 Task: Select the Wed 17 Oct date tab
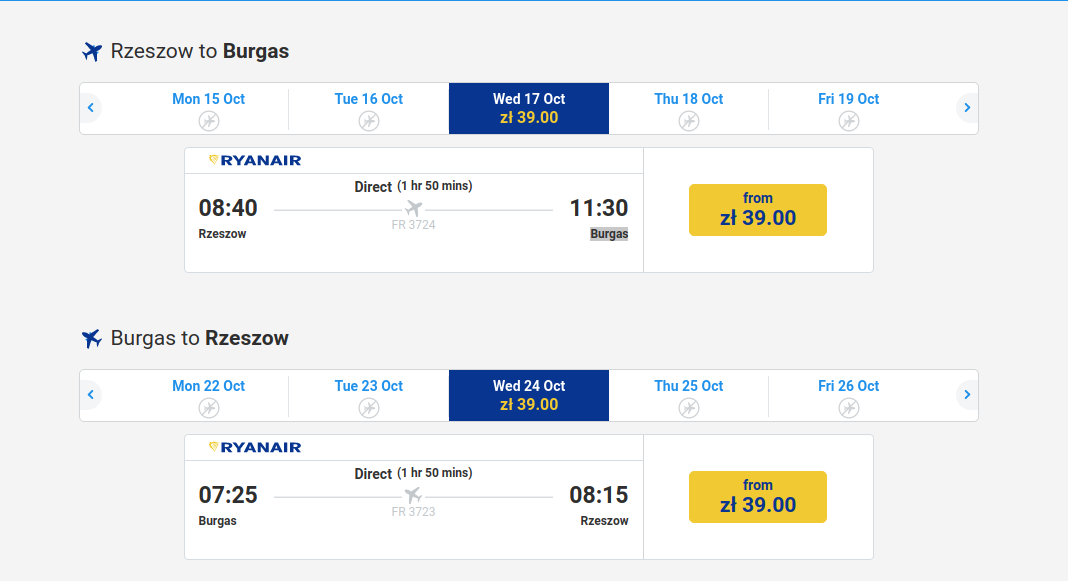529,108
